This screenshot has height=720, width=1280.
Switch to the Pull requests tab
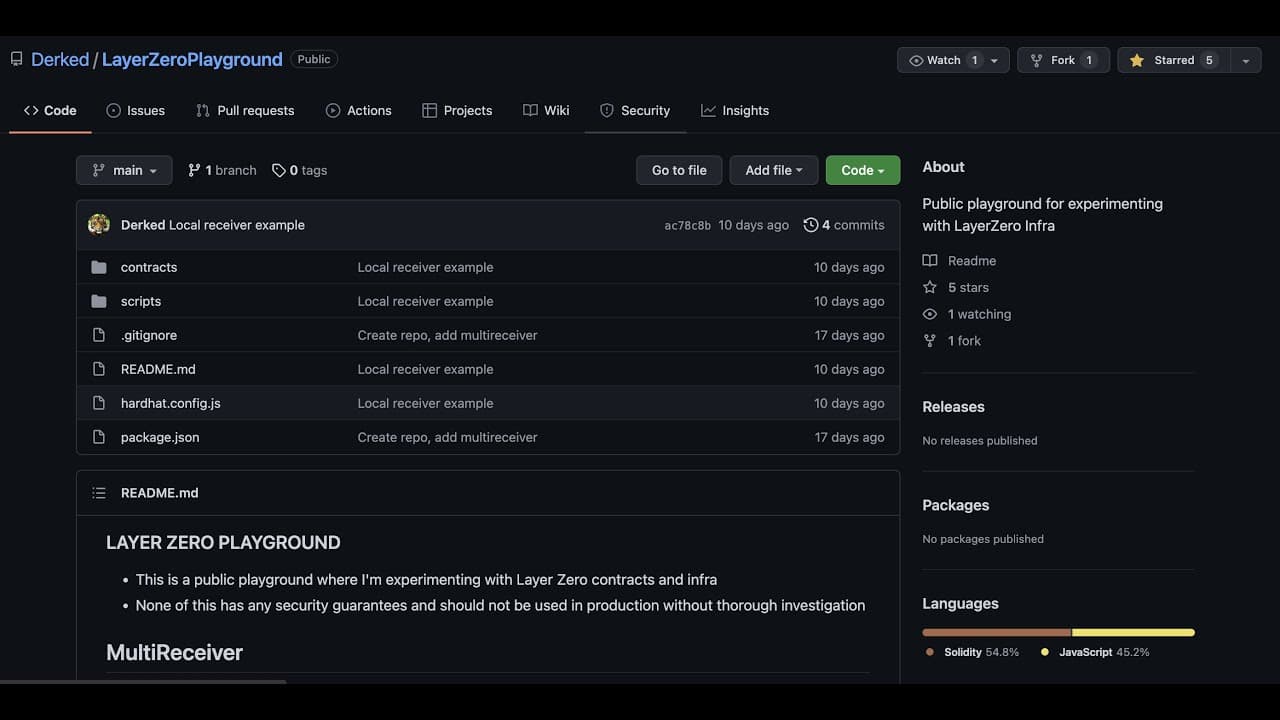245,110
